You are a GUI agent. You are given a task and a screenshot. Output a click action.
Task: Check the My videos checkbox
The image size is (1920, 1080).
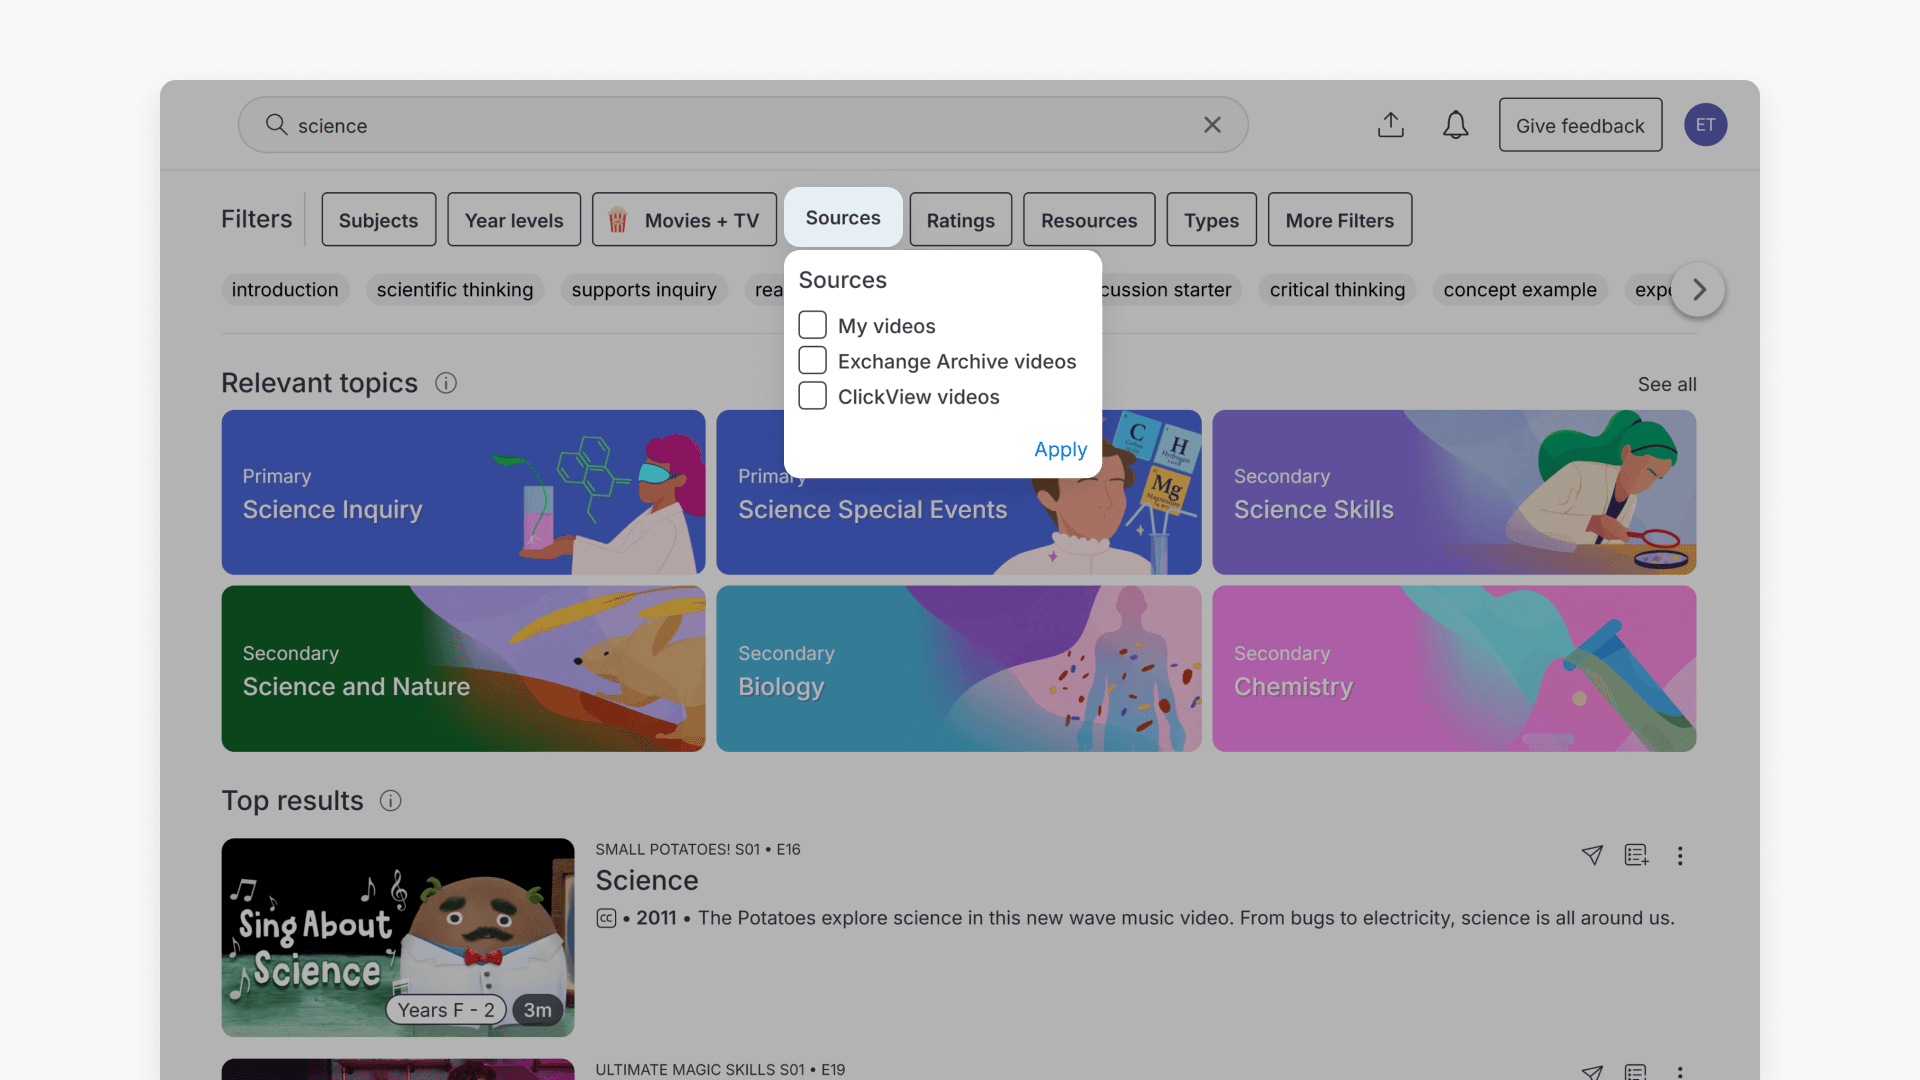click(812, 325)
